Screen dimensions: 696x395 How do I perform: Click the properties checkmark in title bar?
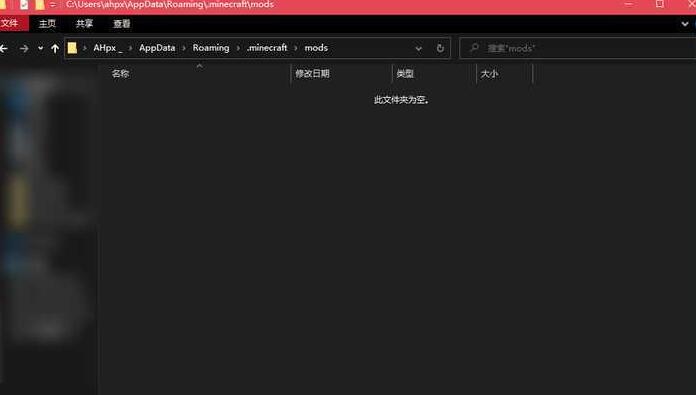[x=24, y=5]
